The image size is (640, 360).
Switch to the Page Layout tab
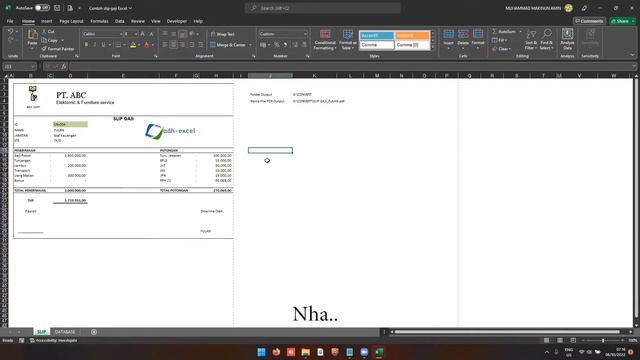[71, 21]
